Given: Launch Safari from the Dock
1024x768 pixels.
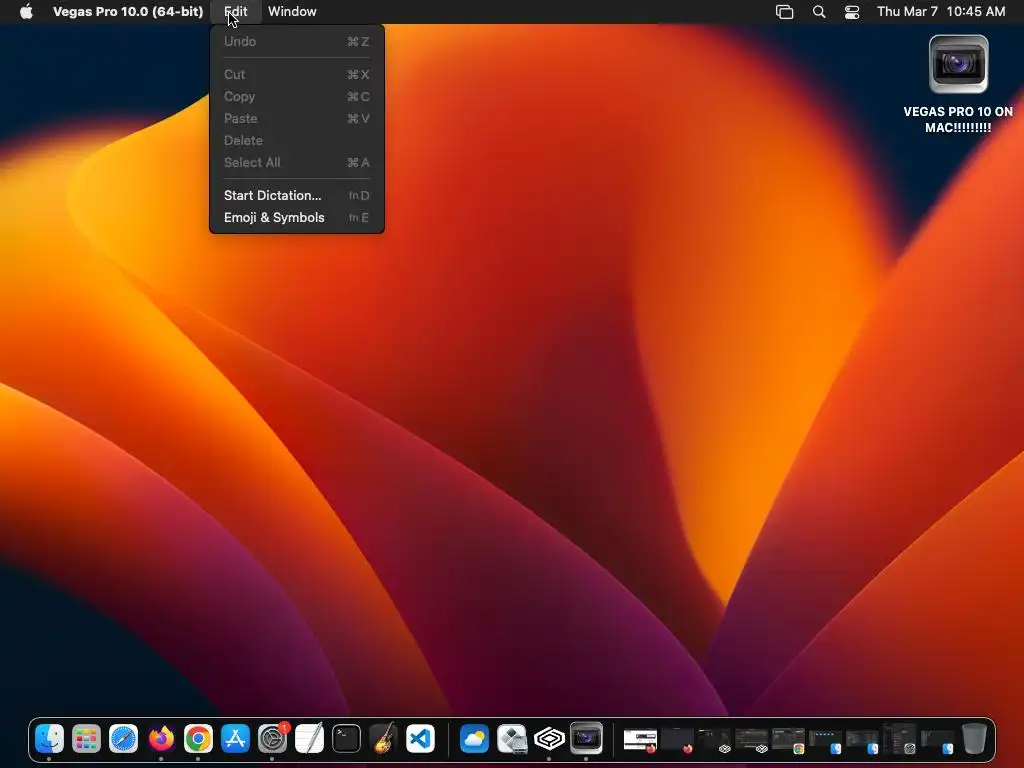Looking at the screenshot, I should (x=123, y=739).
